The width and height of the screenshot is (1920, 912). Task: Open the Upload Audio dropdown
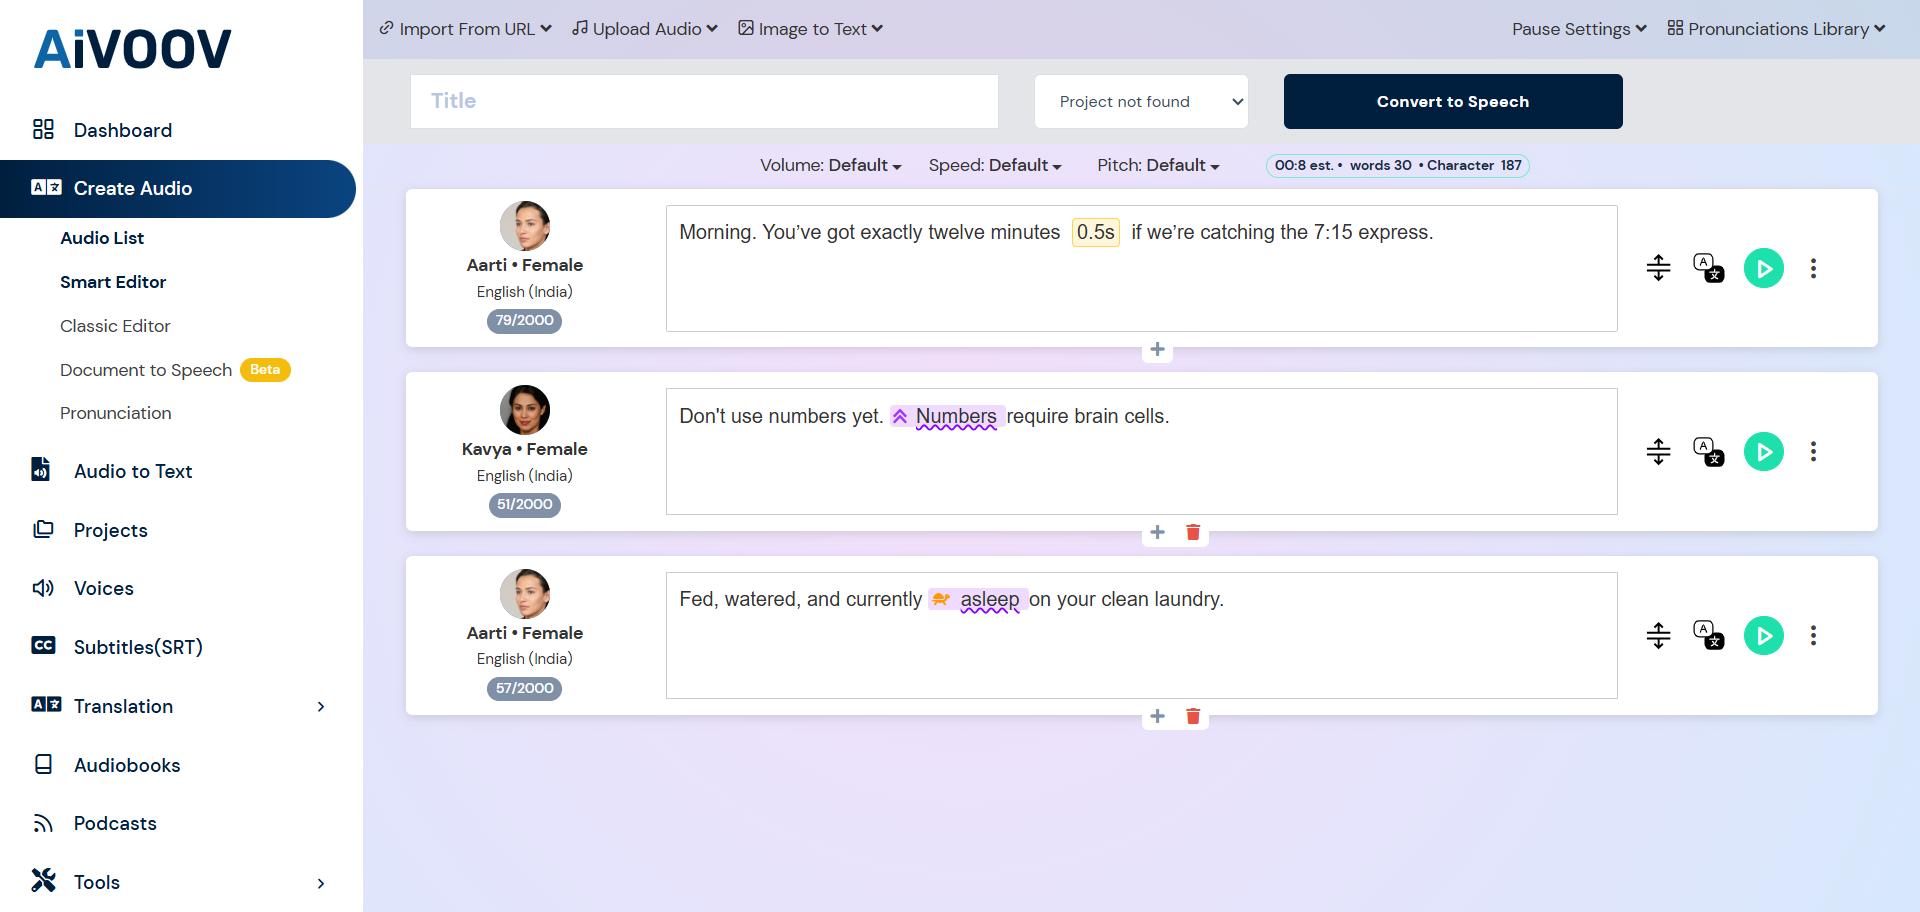645,29
